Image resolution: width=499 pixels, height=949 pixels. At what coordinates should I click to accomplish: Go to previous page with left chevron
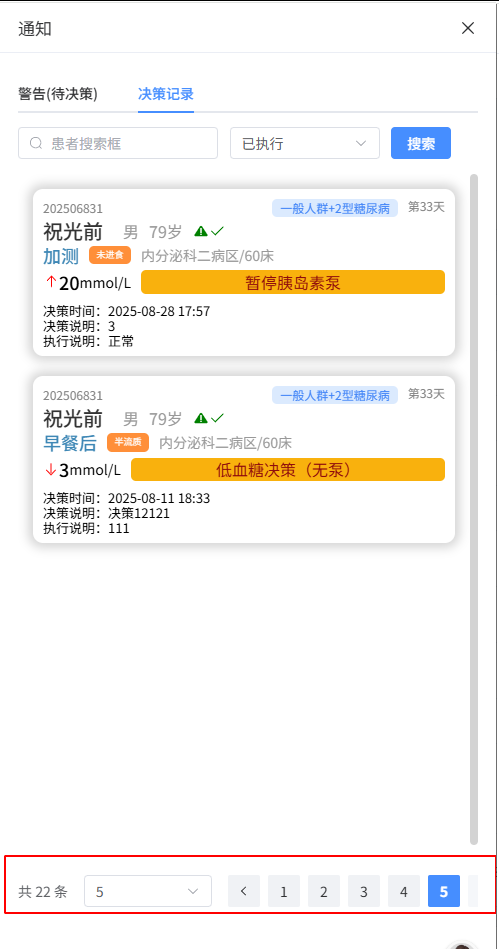point(243,891)
